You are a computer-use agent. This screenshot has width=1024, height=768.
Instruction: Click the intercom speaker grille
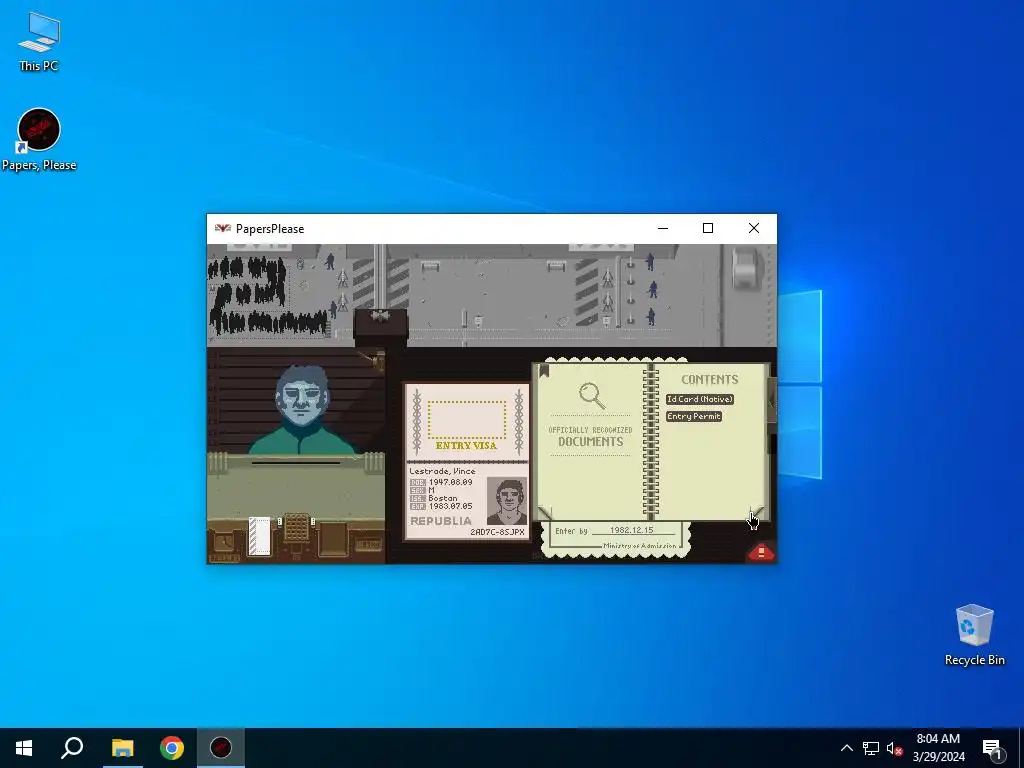pos(296,527)
